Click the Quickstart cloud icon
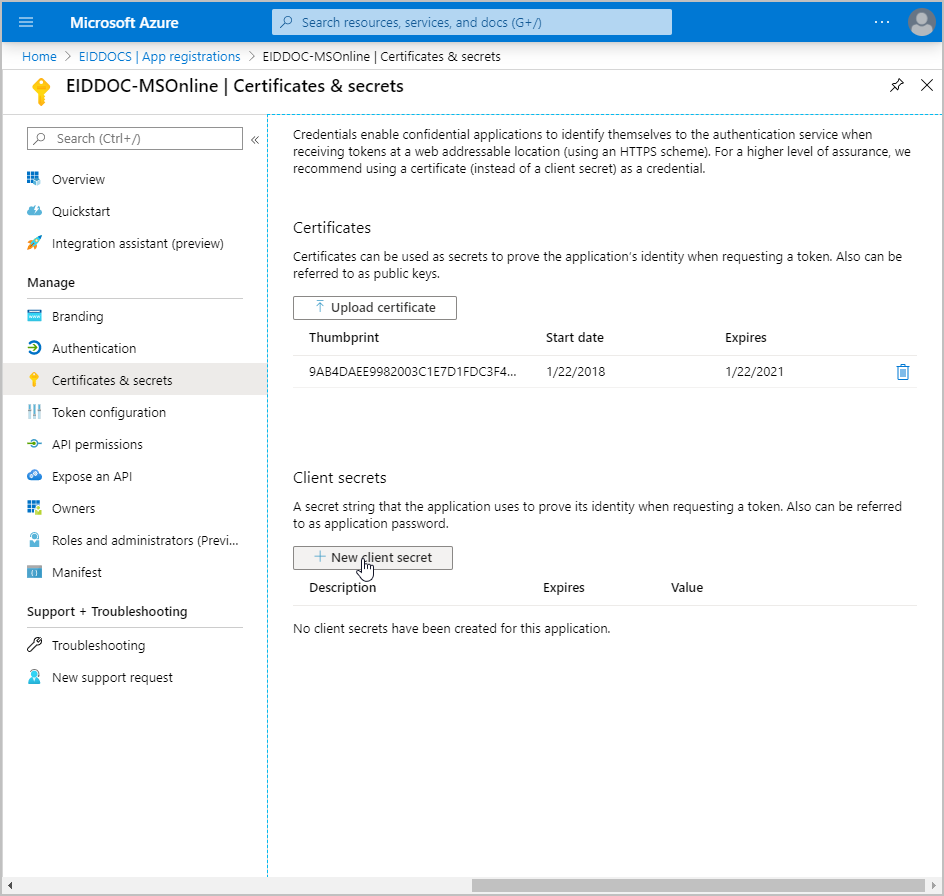Screen dimensions: 944x896 point(35,212)
